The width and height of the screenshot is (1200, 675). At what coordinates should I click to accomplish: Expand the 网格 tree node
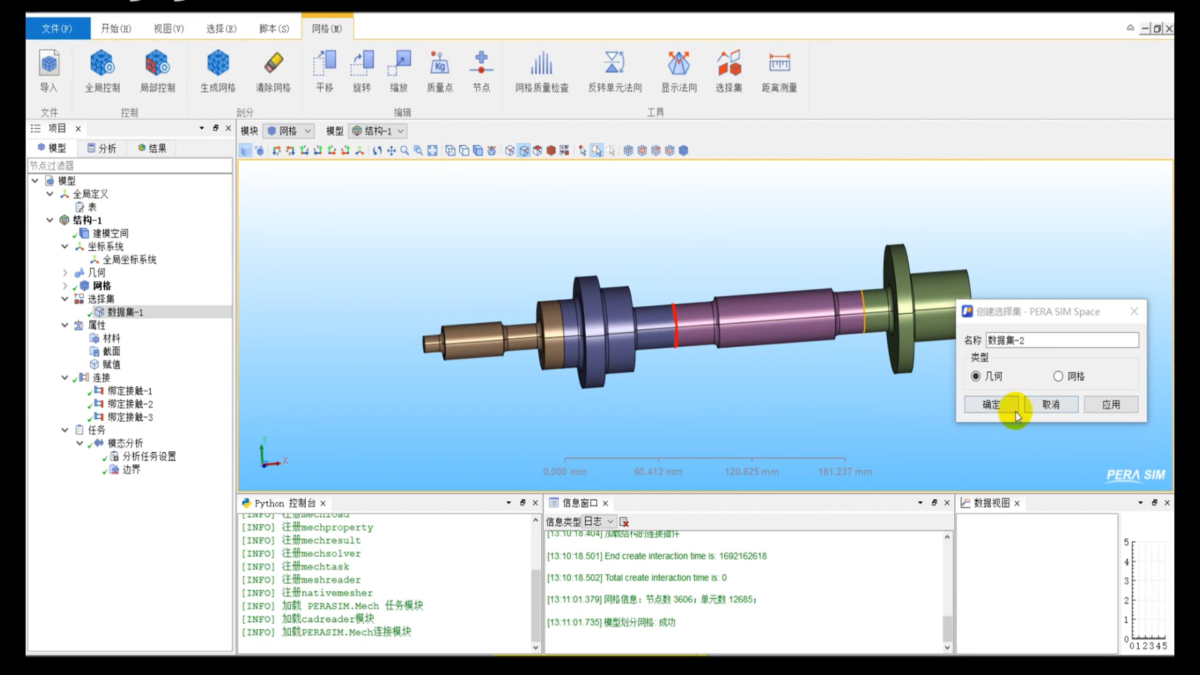[x=65, y=286]
